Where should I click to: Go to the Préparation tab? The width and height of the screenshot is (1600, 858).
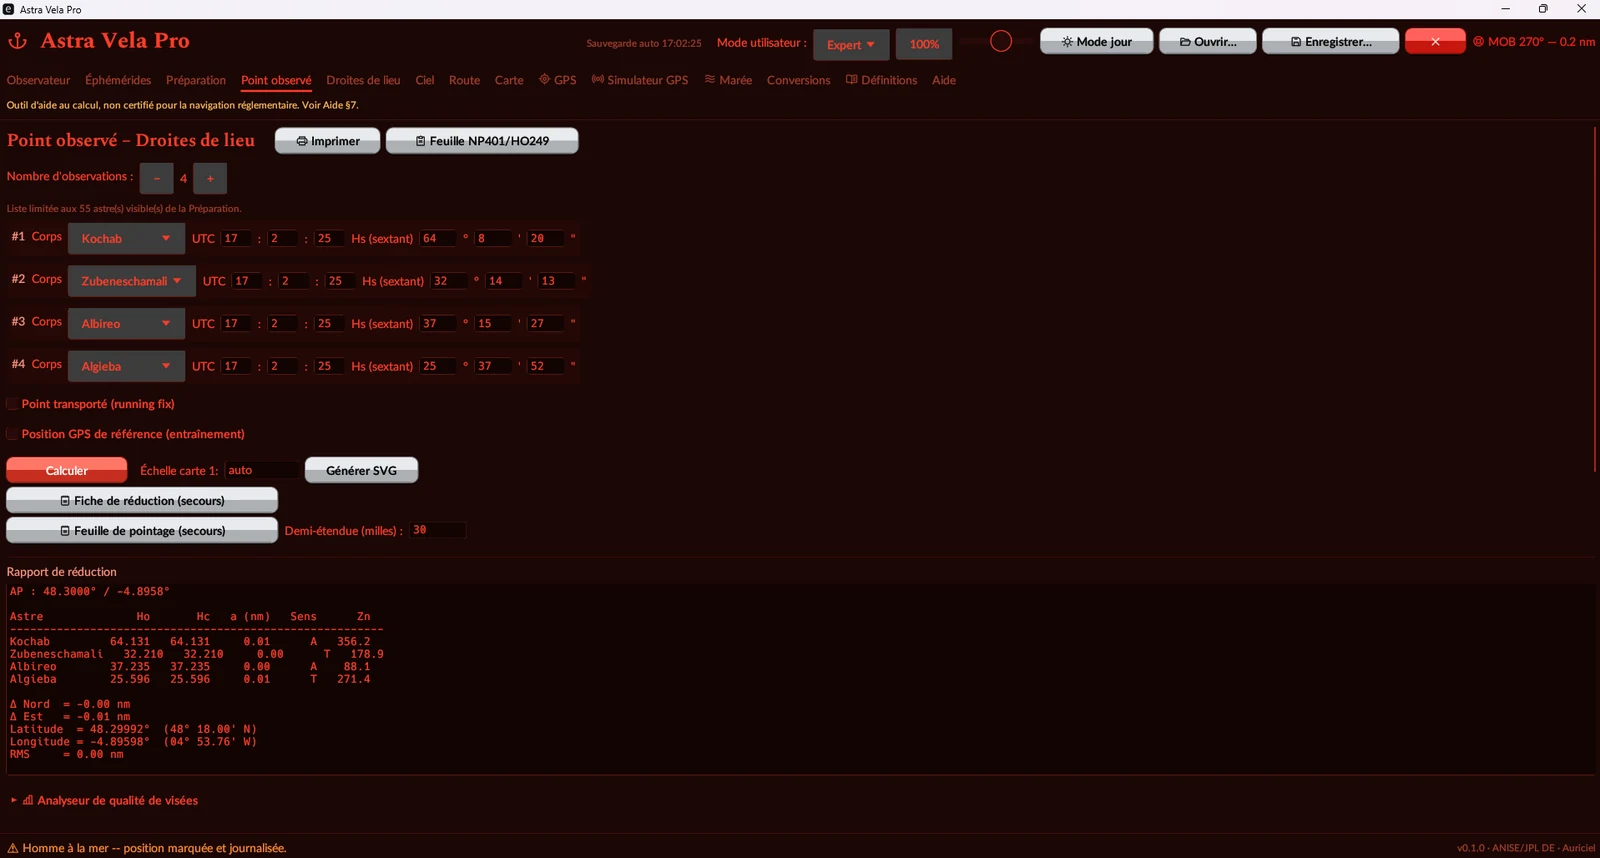pyautogui.click(x=196, y=80)
